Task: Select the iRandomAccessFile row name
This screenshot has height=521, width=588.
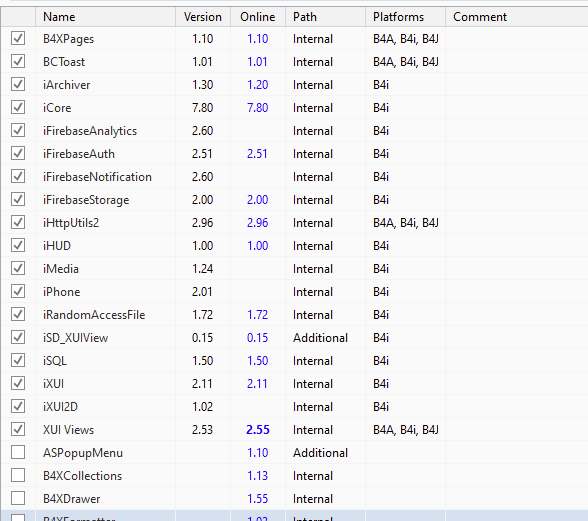Action: click(x=94, y=315)
